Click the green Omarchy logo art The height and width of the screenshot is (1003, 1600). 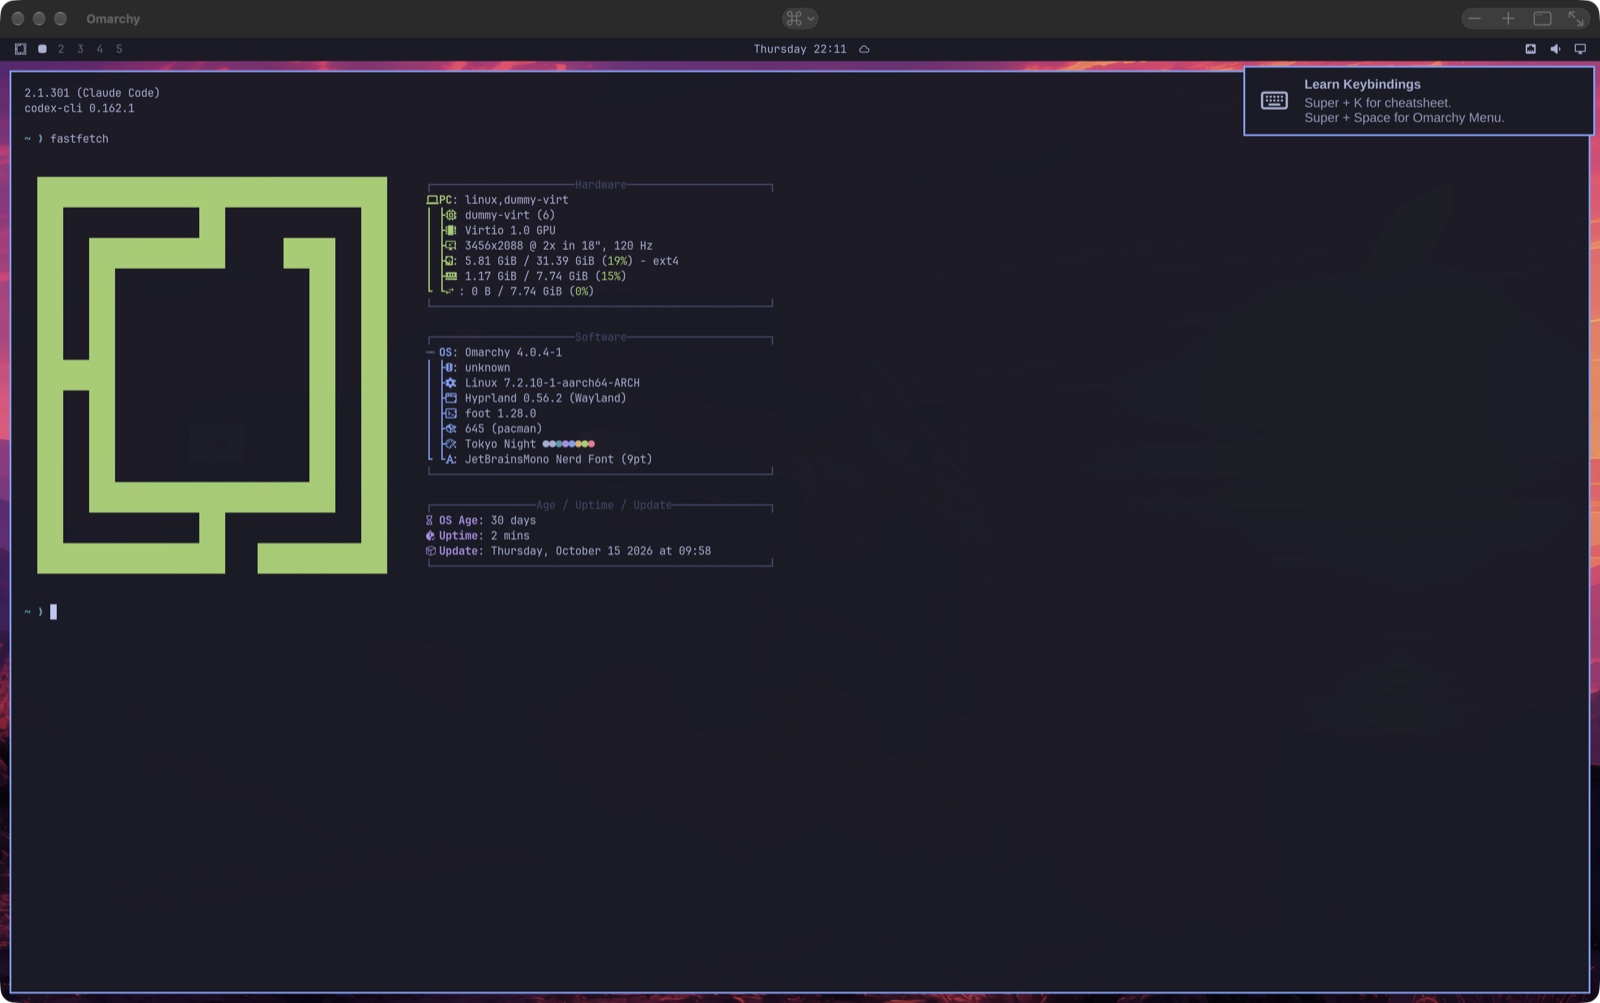(x=212, y=375)
